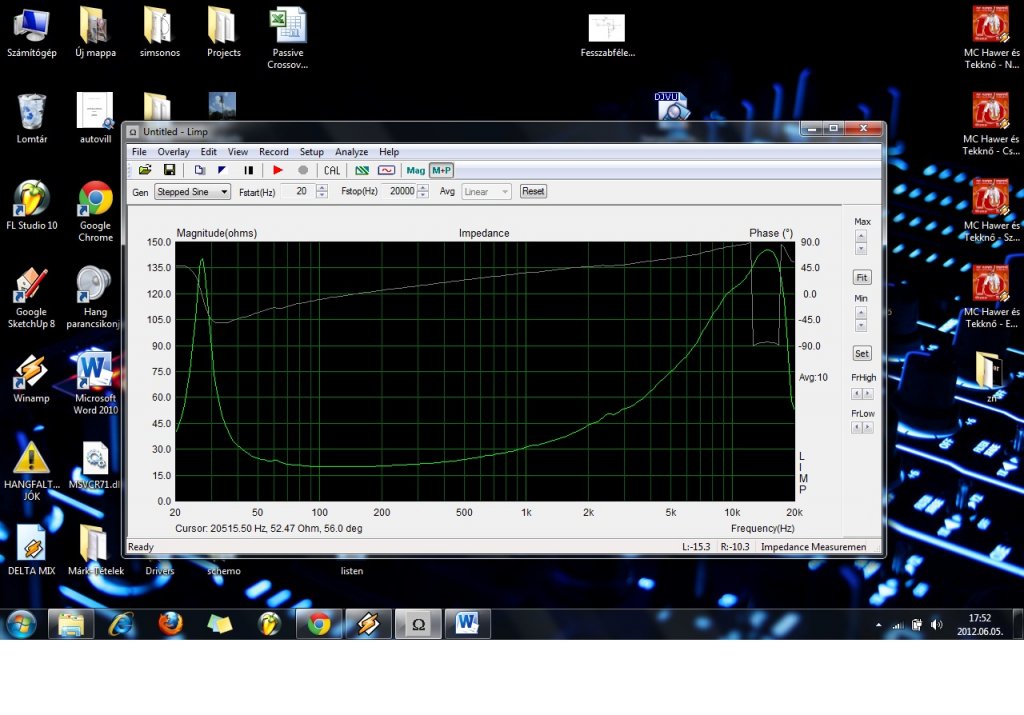The height and width of the screenshot is (715, 1024).
Task: Switch to Winamp in the taskbar
Action: click(x=368, y=624)
